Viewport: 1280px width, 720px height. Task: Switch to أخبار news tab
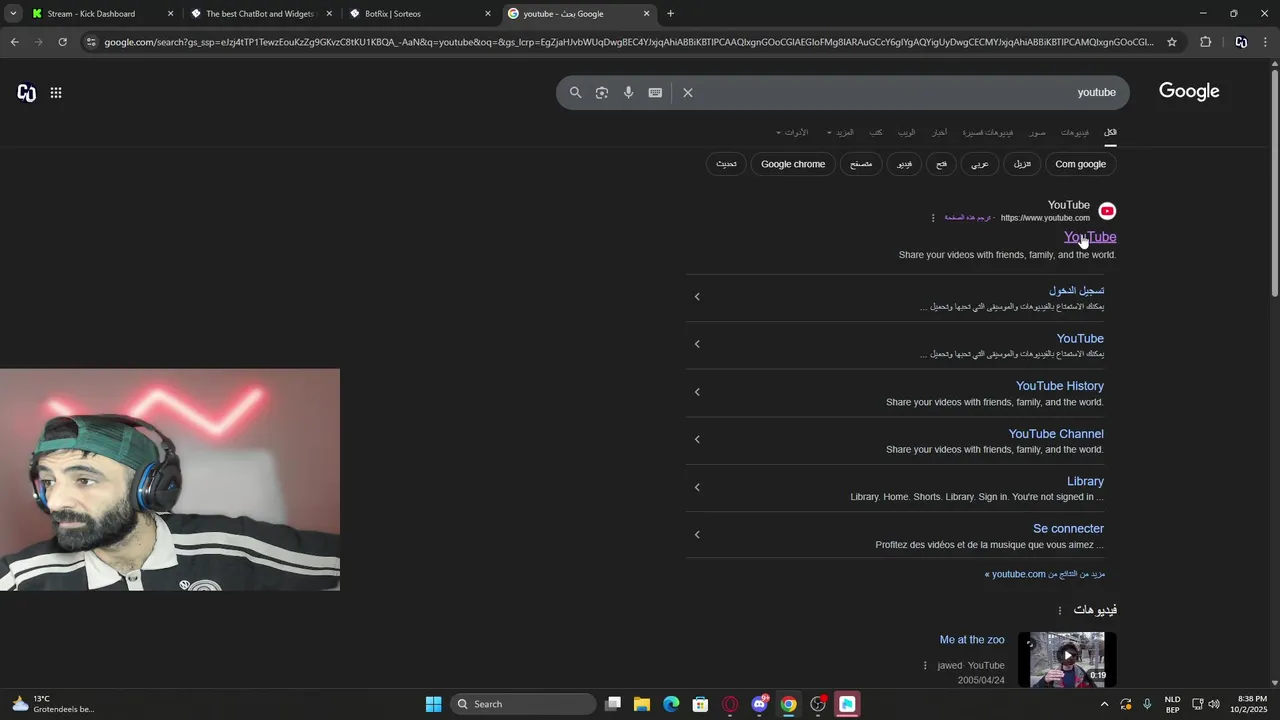939,132
